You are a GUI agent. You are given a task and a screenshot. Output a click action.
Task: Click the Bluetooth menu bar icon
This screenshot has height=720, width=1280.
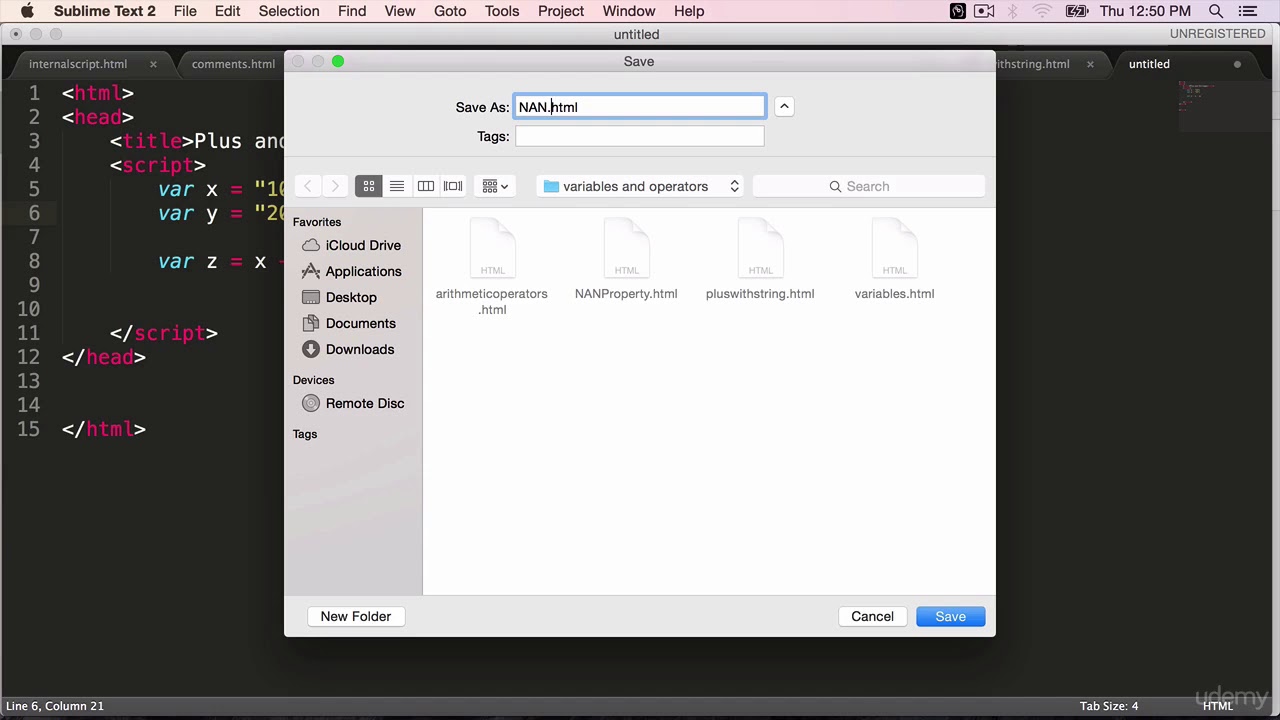pos(1012,11)
